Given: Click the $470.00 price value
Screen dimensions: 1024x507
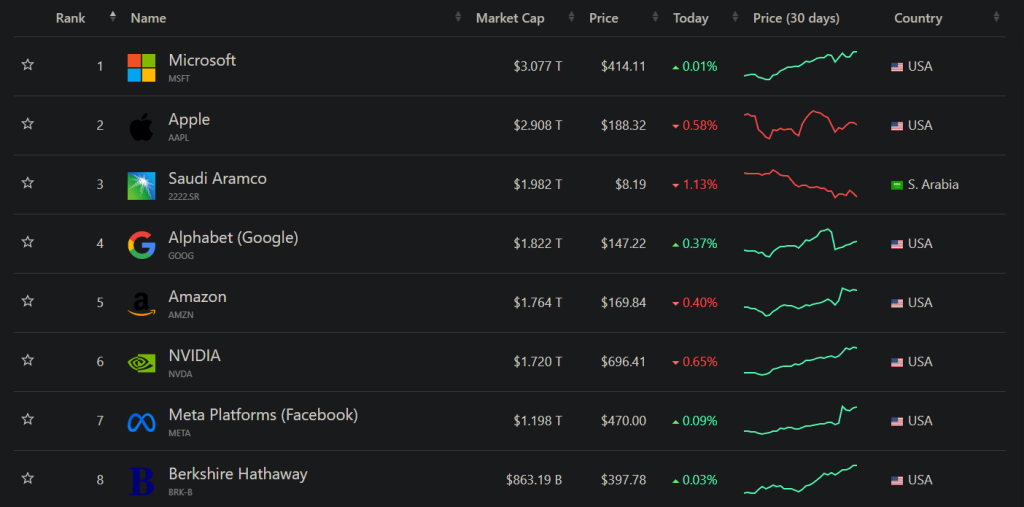Looking at the screenshot, I should click(624, 421).
